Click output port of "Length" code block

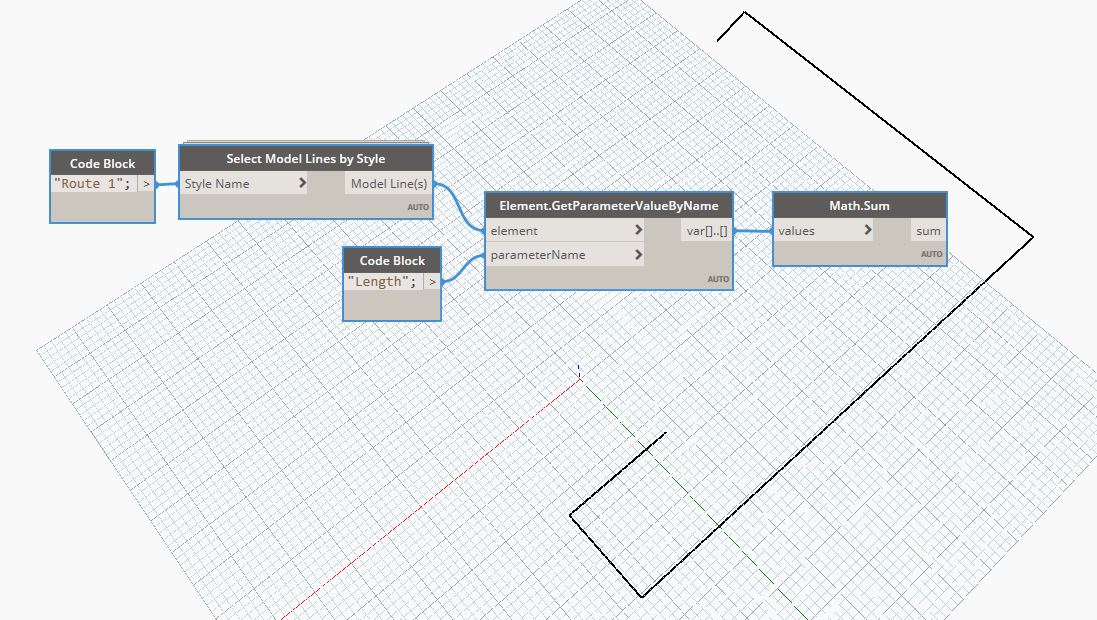click(x=432, y=281)
